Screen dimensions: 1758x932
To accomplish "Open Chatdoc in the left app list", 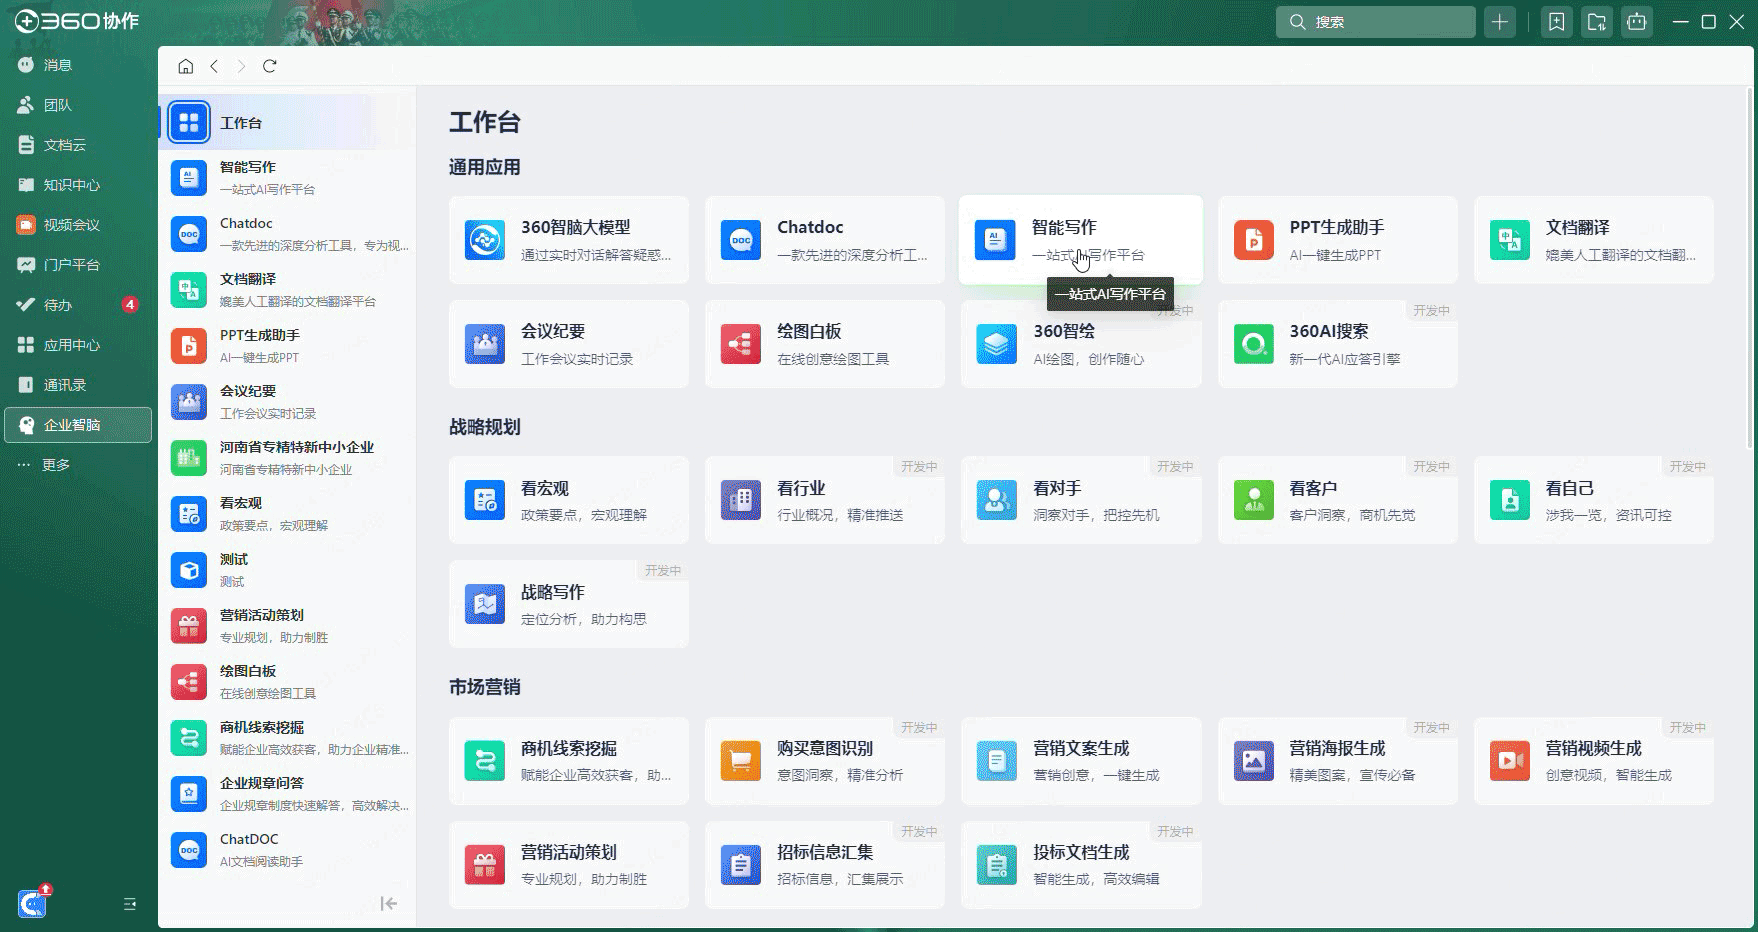I will (x=287, y=234).
